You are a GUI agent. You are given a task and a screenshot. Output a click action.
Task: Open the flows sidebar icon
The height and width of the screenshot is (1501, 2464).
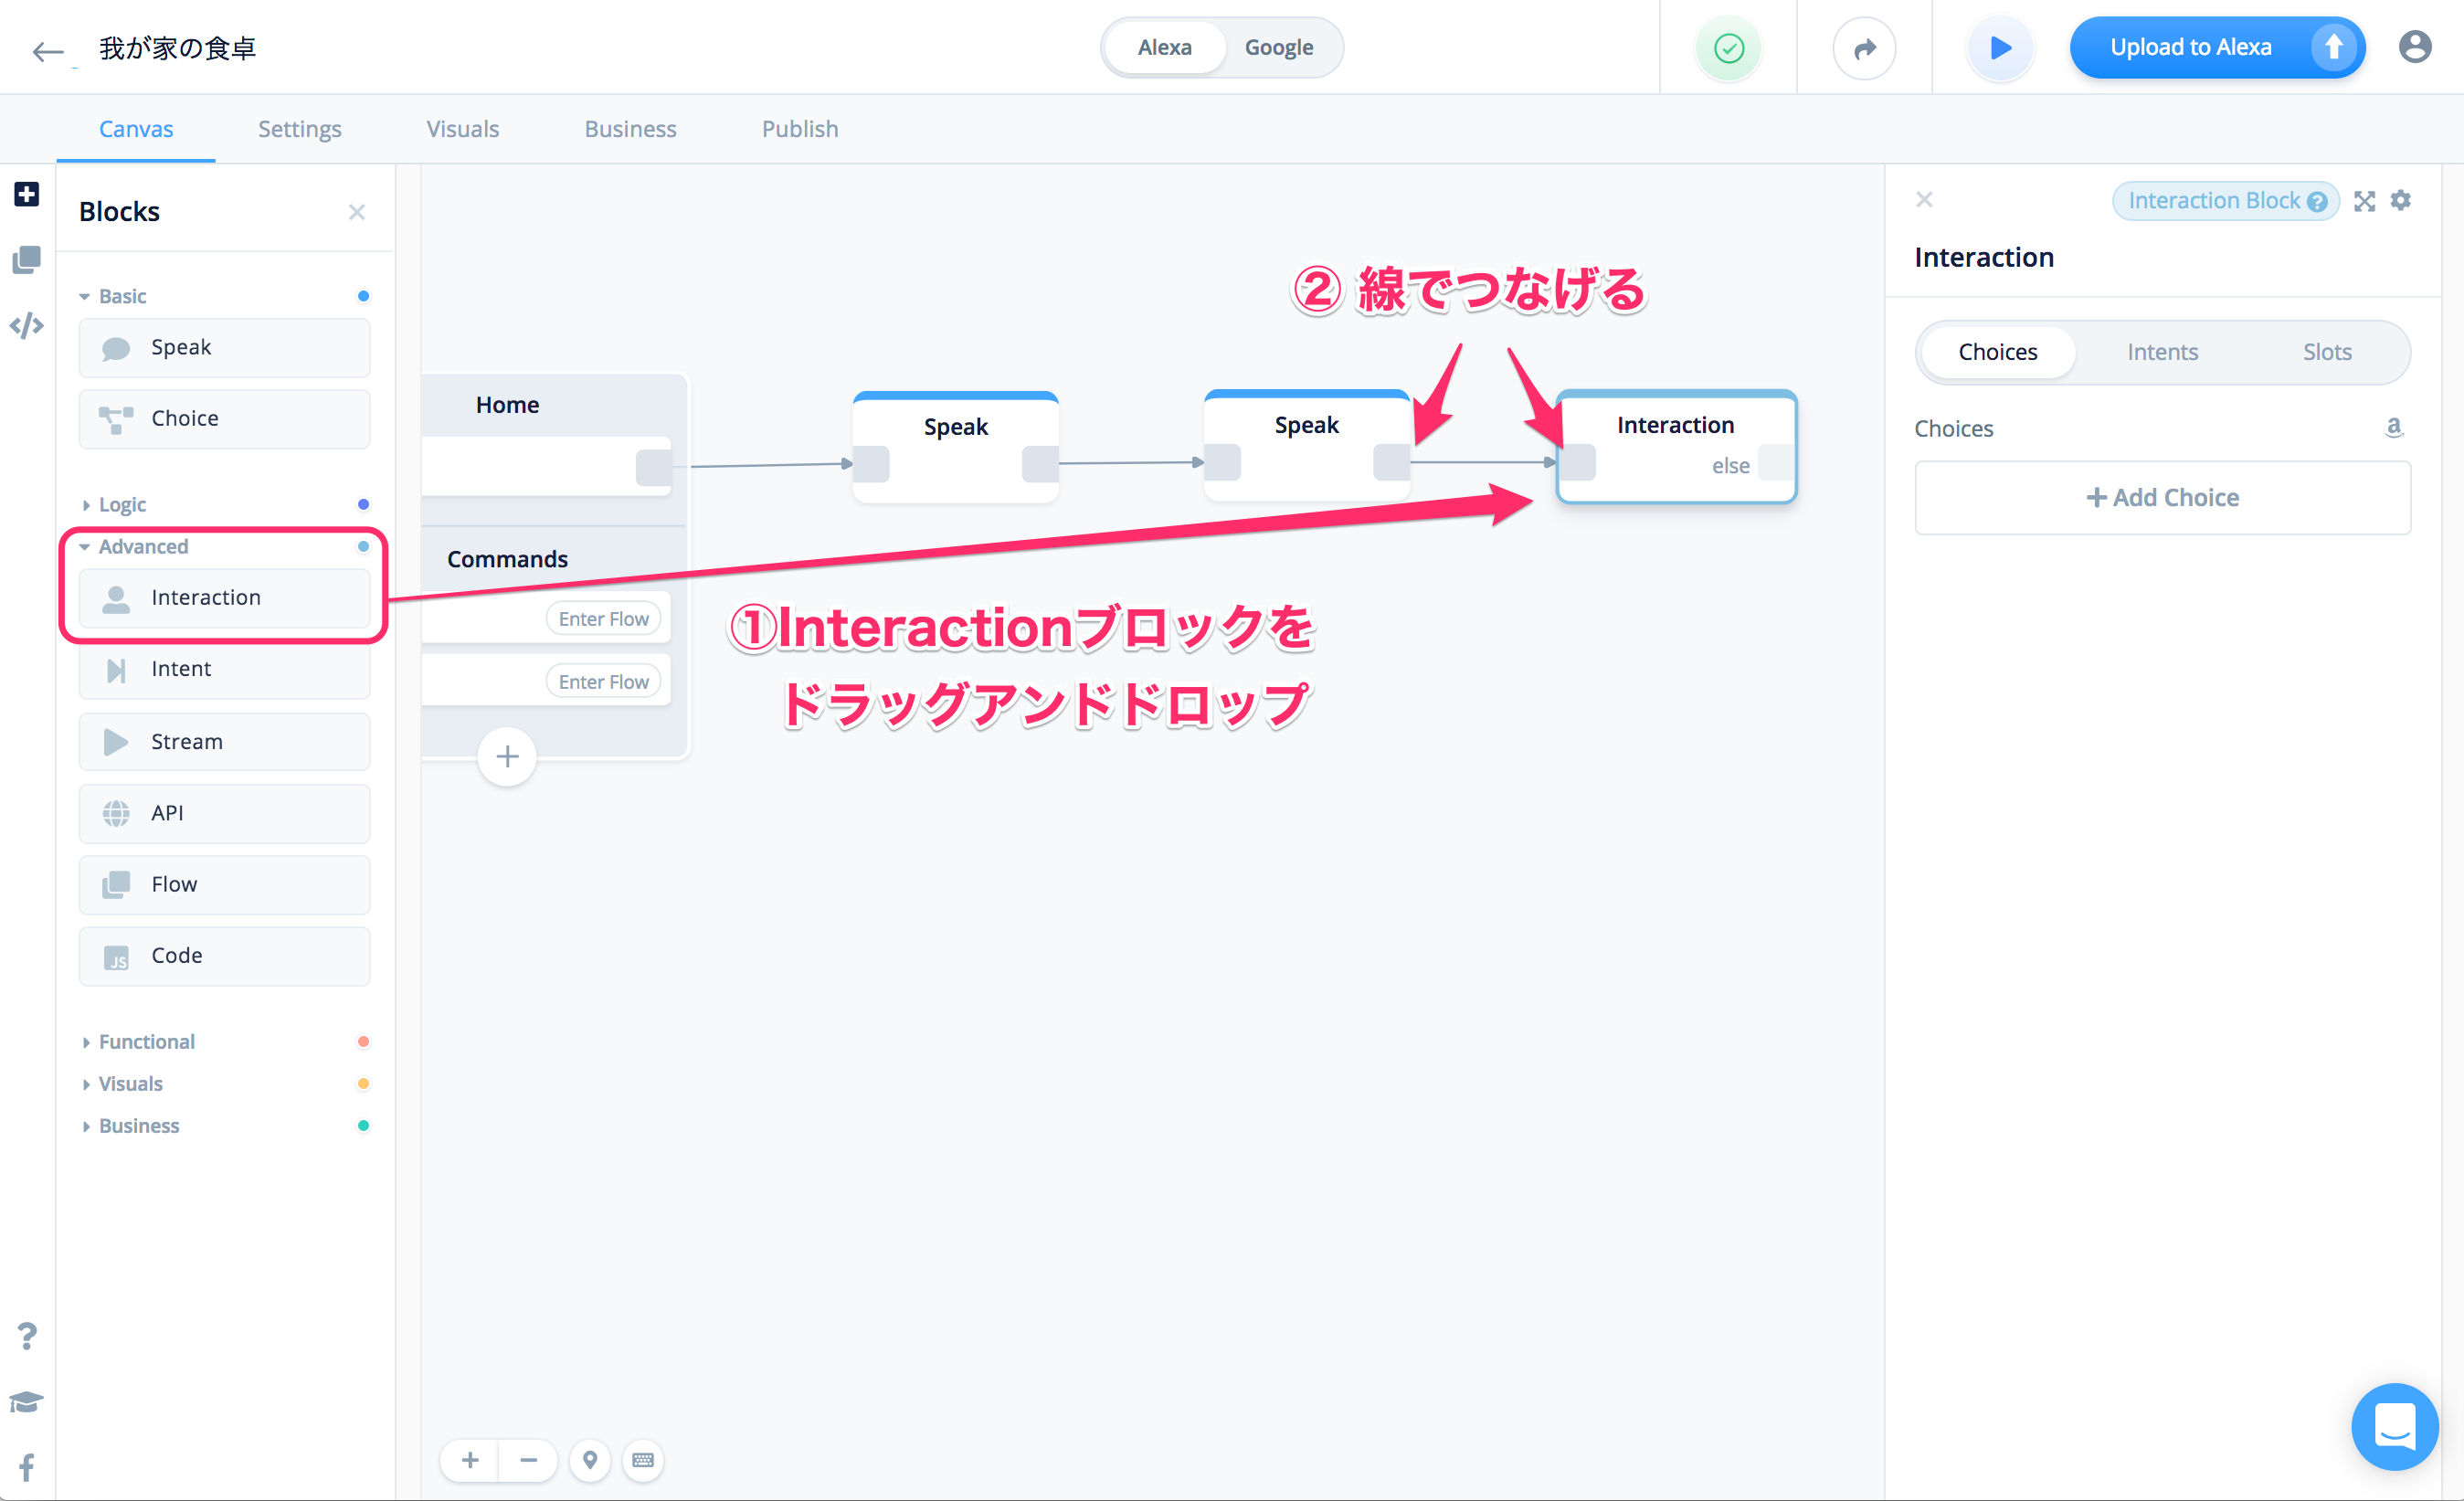[26, 259]
